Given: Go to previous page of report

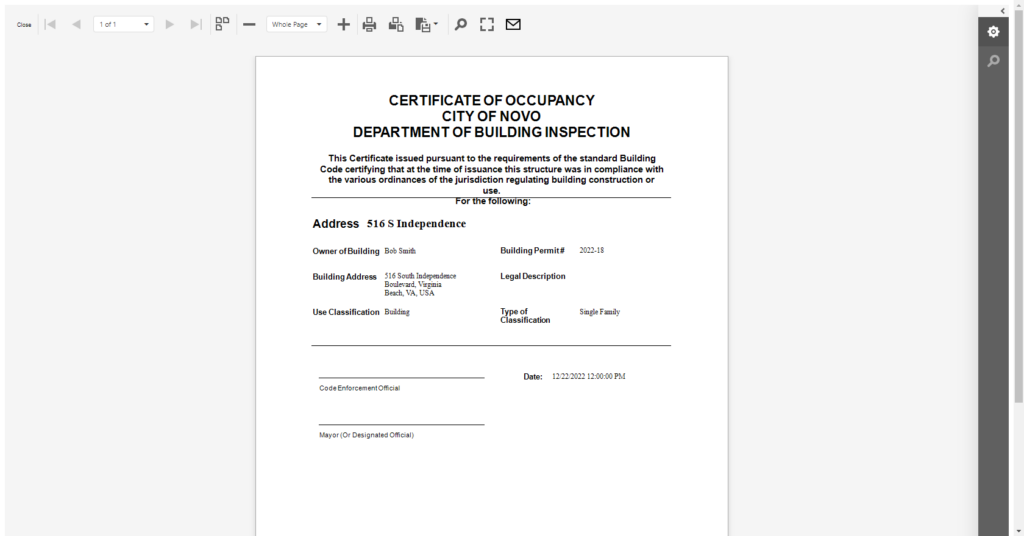Looking at the screenshot, I should click(x=76, y=25).
